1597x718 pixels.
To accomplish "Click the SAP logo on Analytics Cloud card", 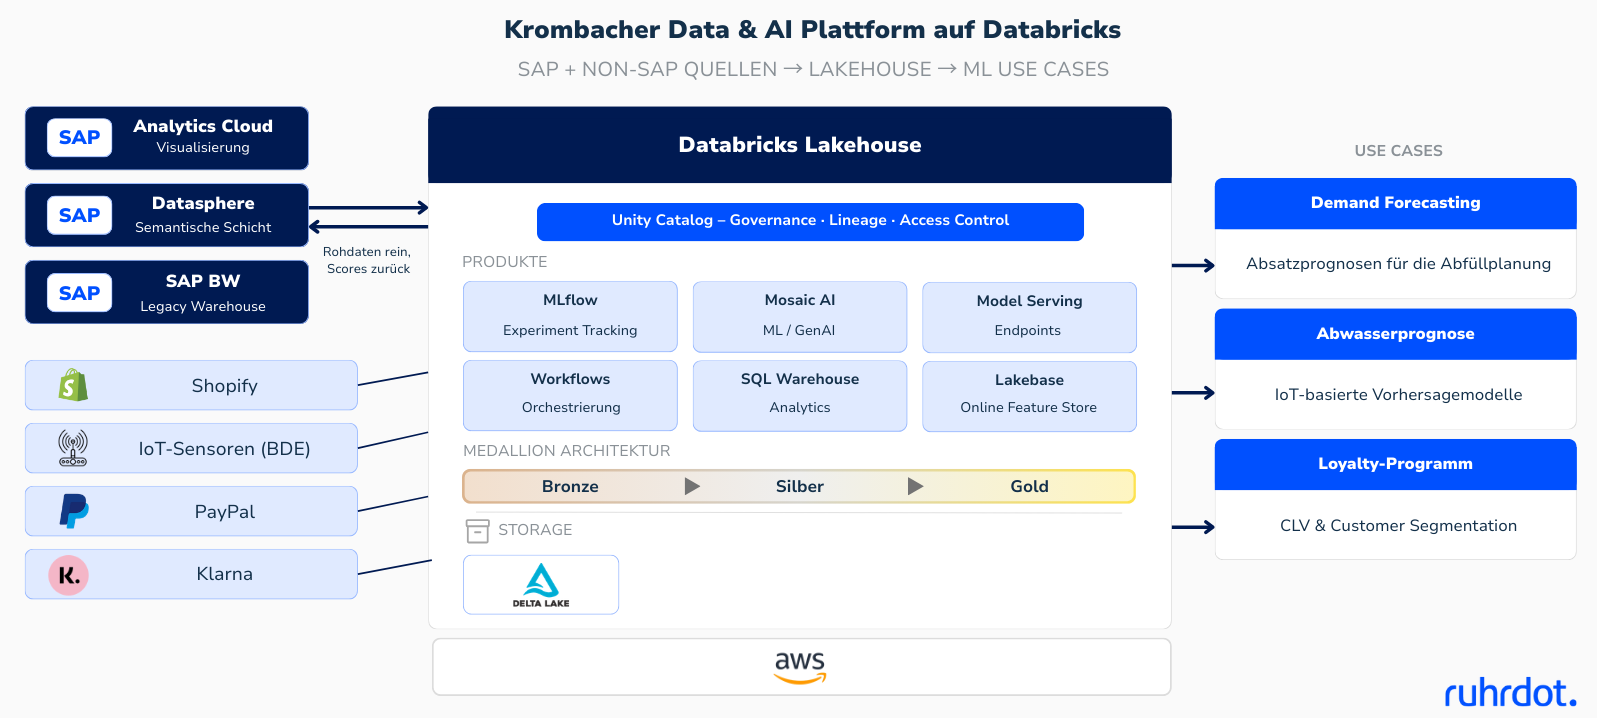I will (x=79, y=138).
